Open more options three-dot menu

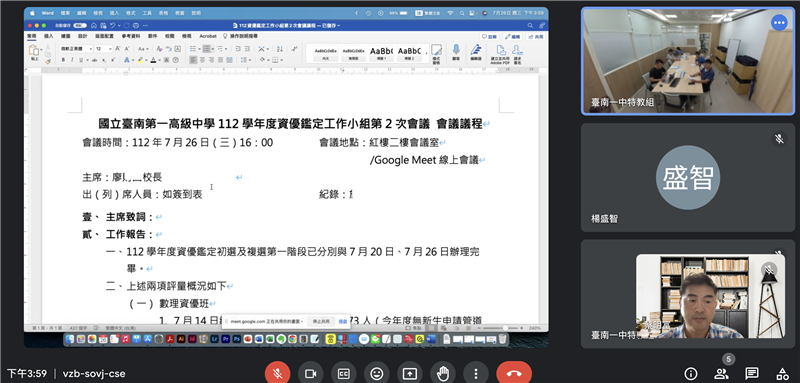point(476,374)
